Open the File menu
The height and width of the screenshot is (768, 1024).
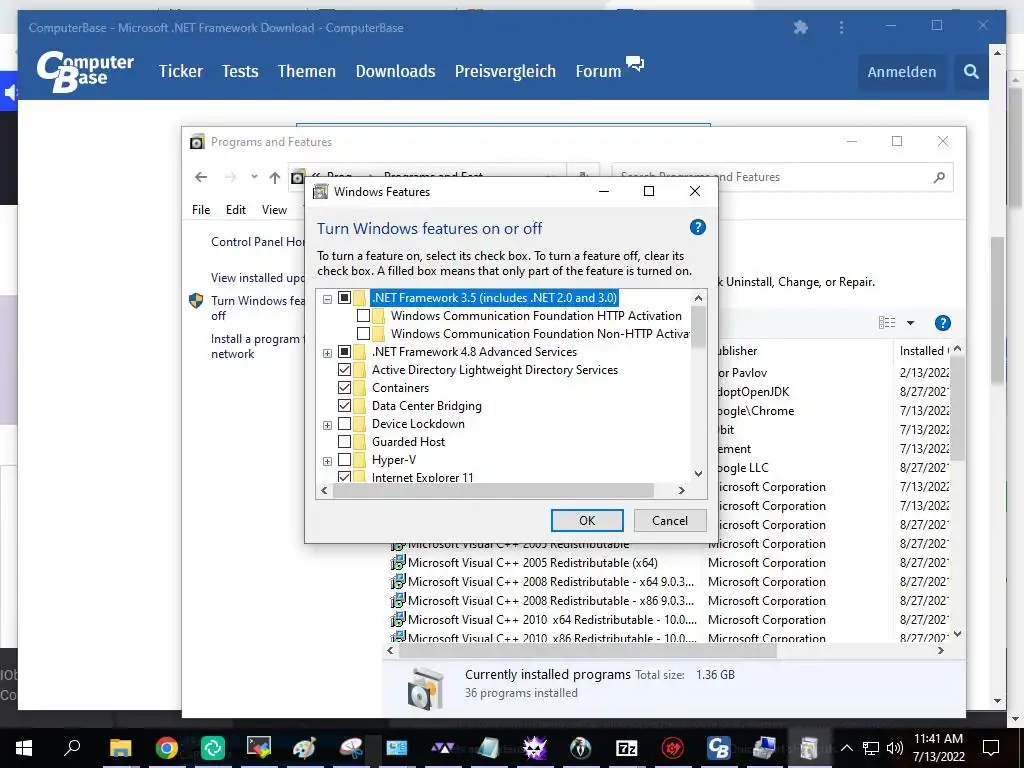[201, 210]
